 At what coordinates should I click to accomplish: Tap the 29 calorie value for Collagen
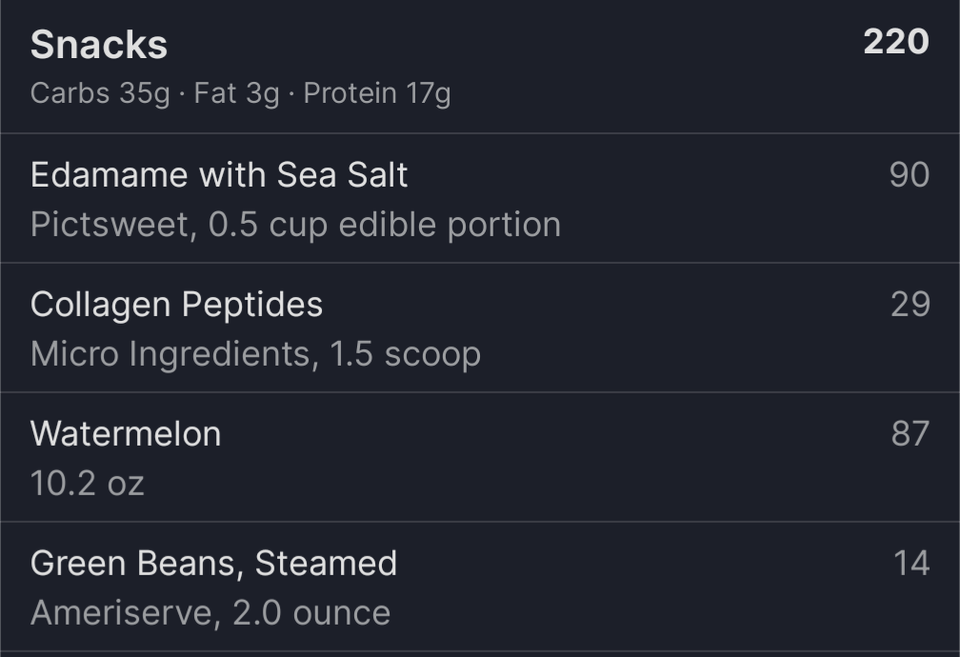click(x=910, y=304)
